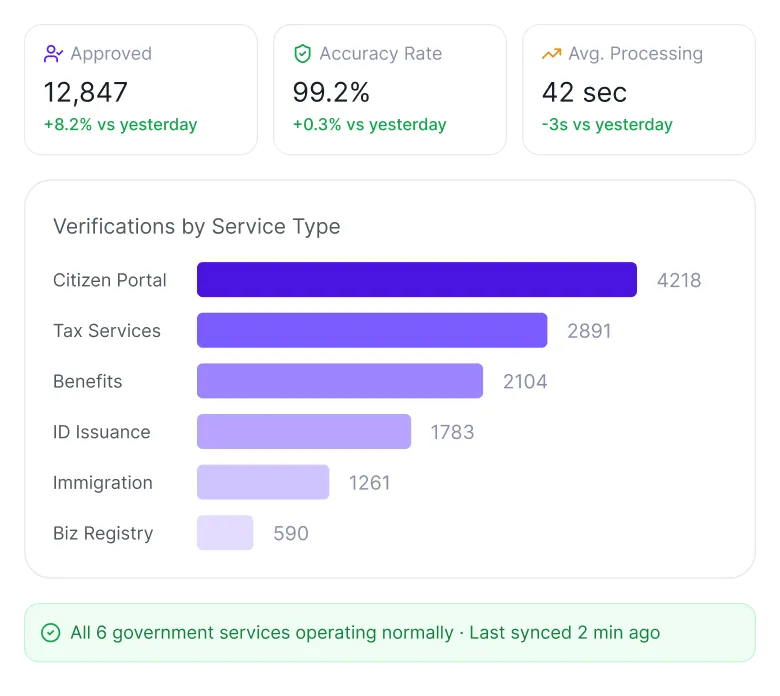Image resolution: width=780 pixels, height=696 pixels.
Task: Click the 'Approved' card label
Action: coord(111,54)
